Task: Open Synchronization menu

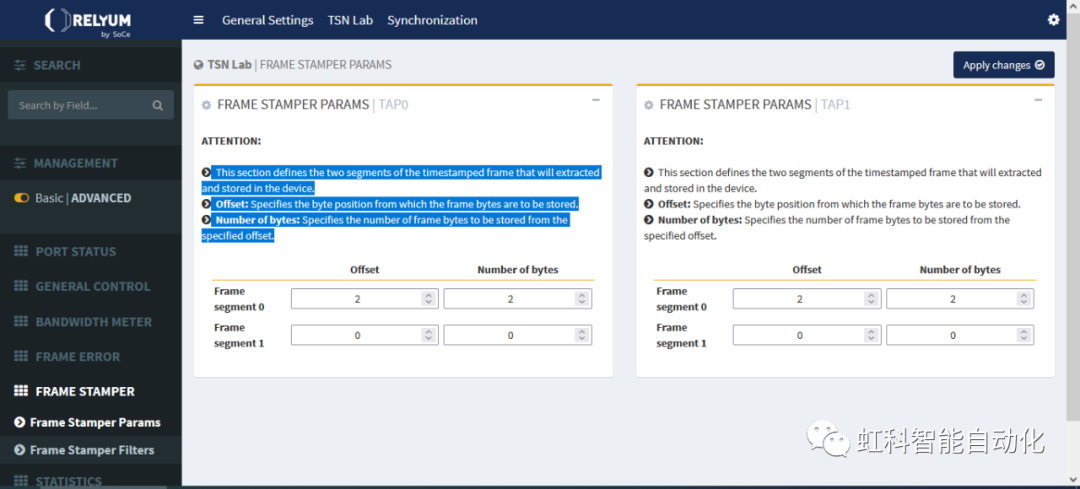Action: (x=432, y=20)
